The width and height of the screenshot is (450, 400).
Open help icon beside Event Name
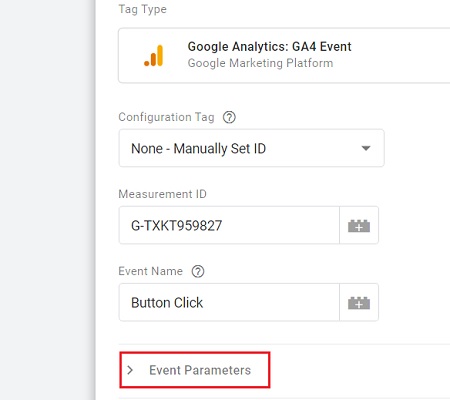[198, 271]
